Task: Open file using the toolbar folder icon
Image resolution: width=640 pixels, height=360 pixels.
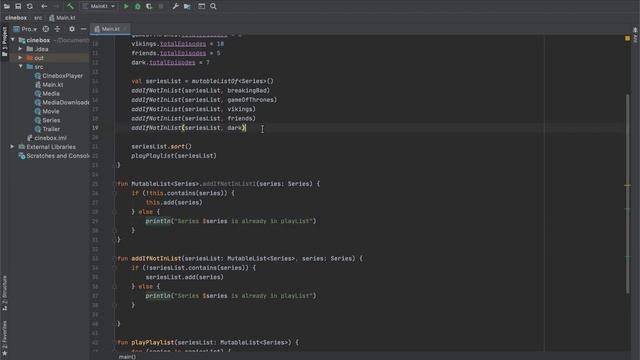Action: pos(7,6)
